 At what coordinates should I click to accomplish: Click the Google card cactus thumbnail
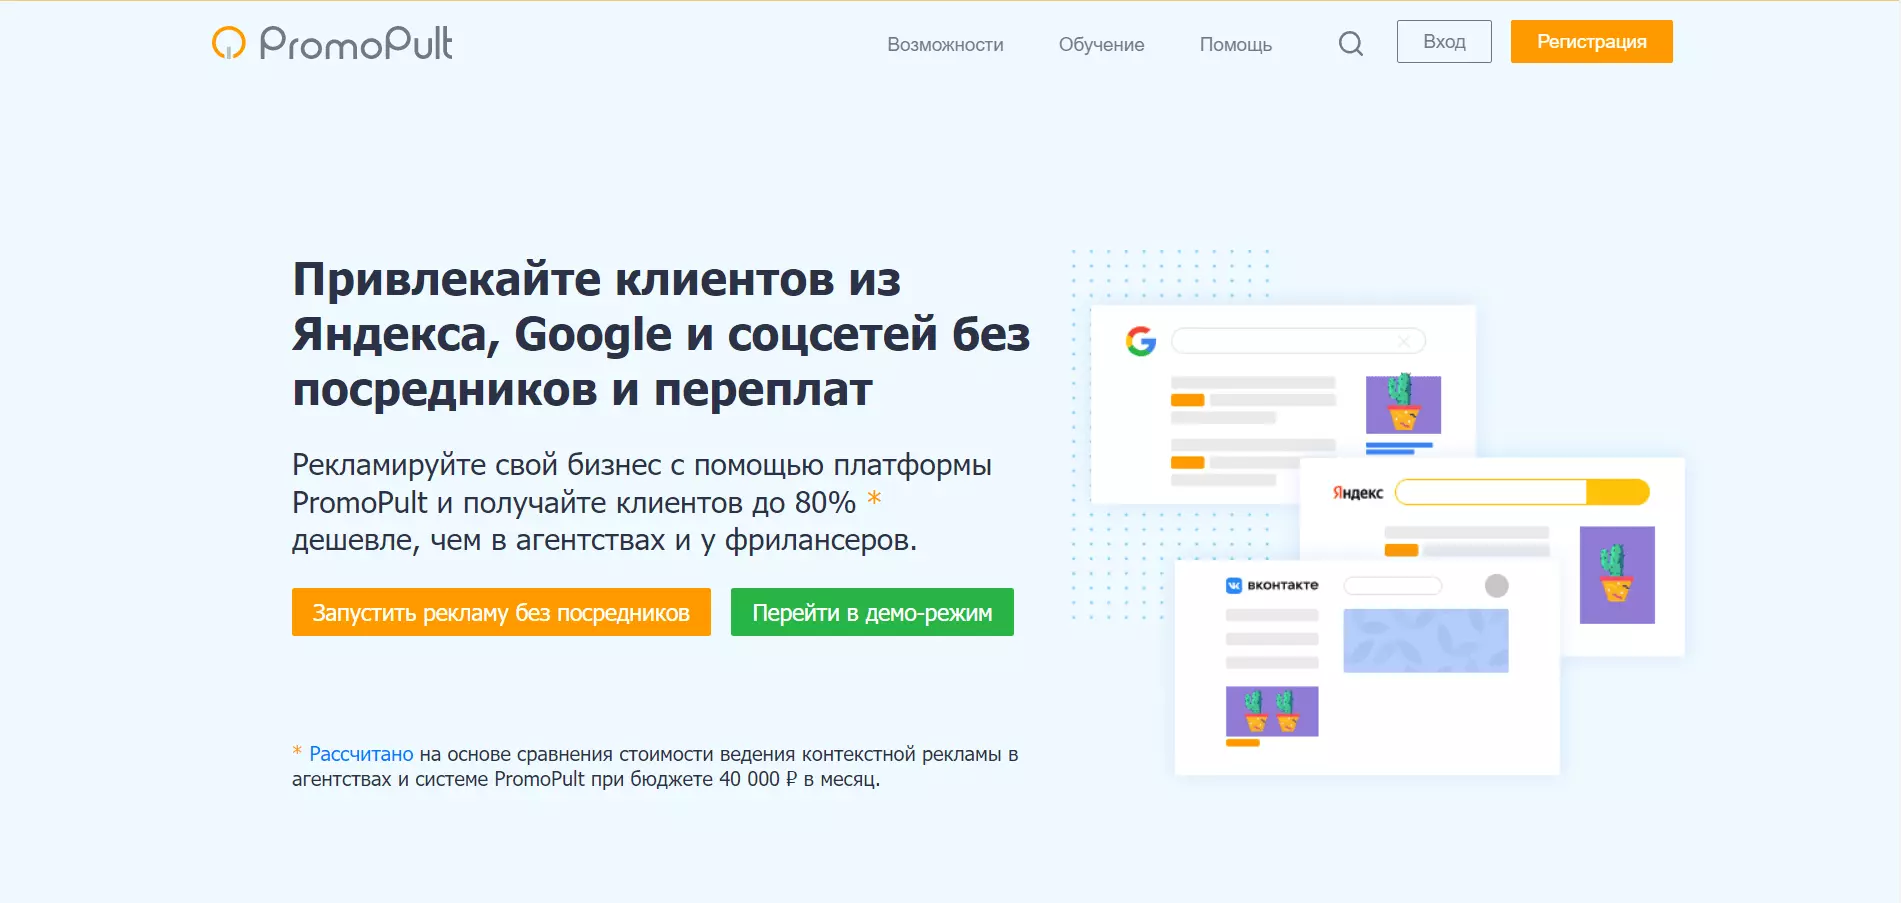point(1404,404)
